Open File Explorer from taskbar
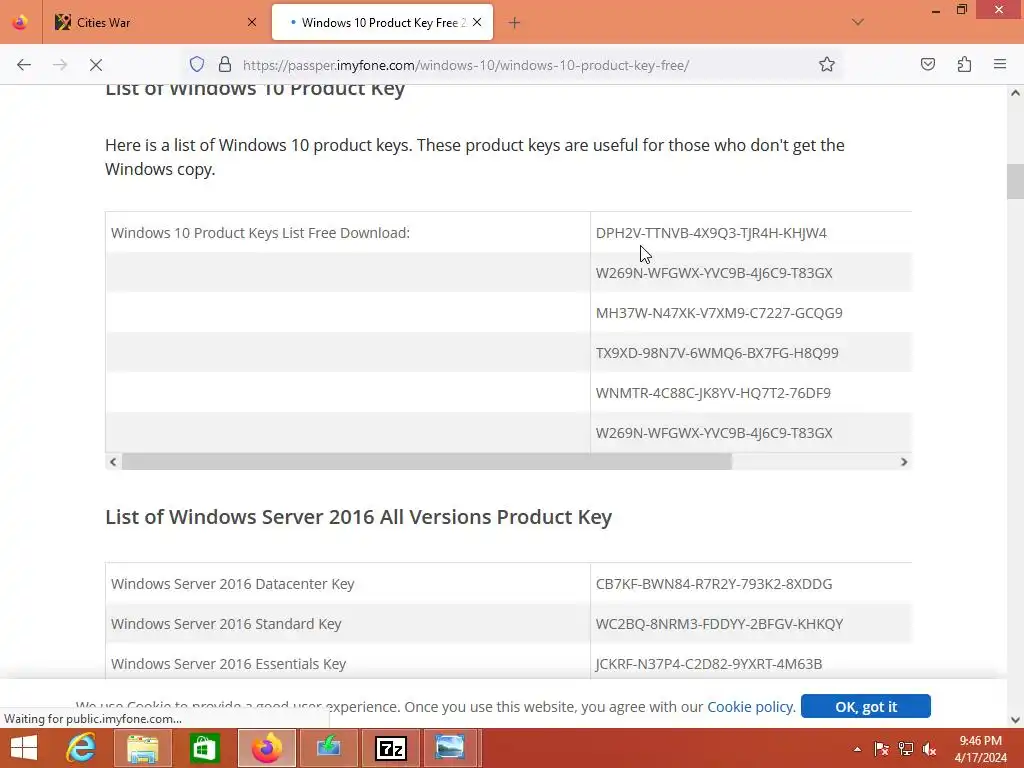Screen dimensions: 1024x768 click(142, 748)
